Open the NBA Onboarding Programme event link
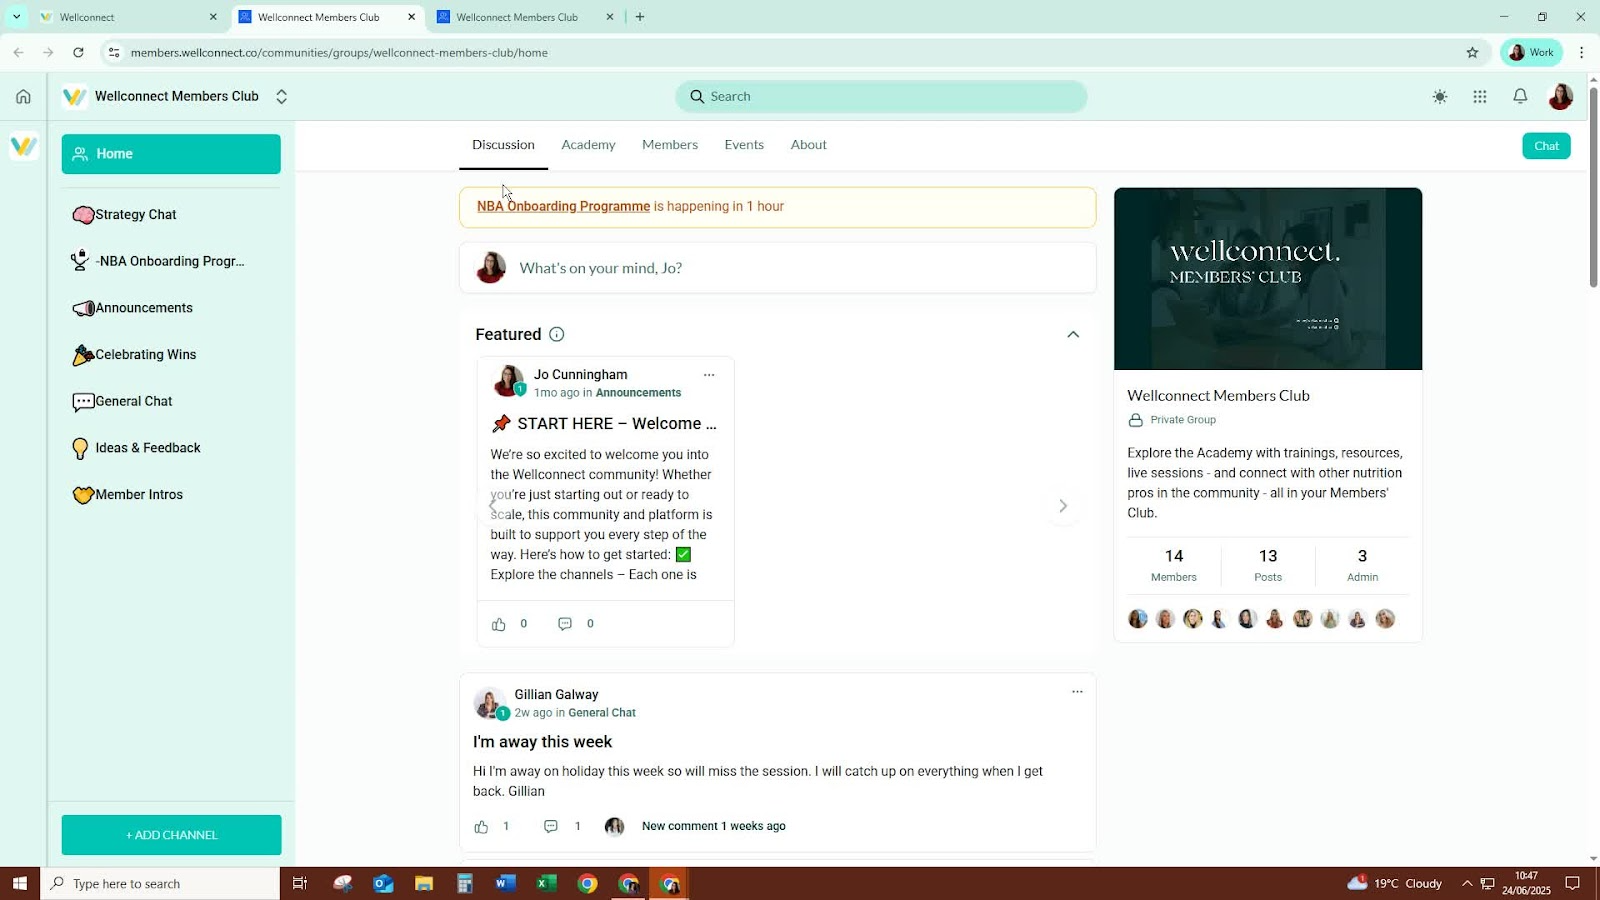The image size is (1600, 900). pyautogui.click(x=563, y=207)
